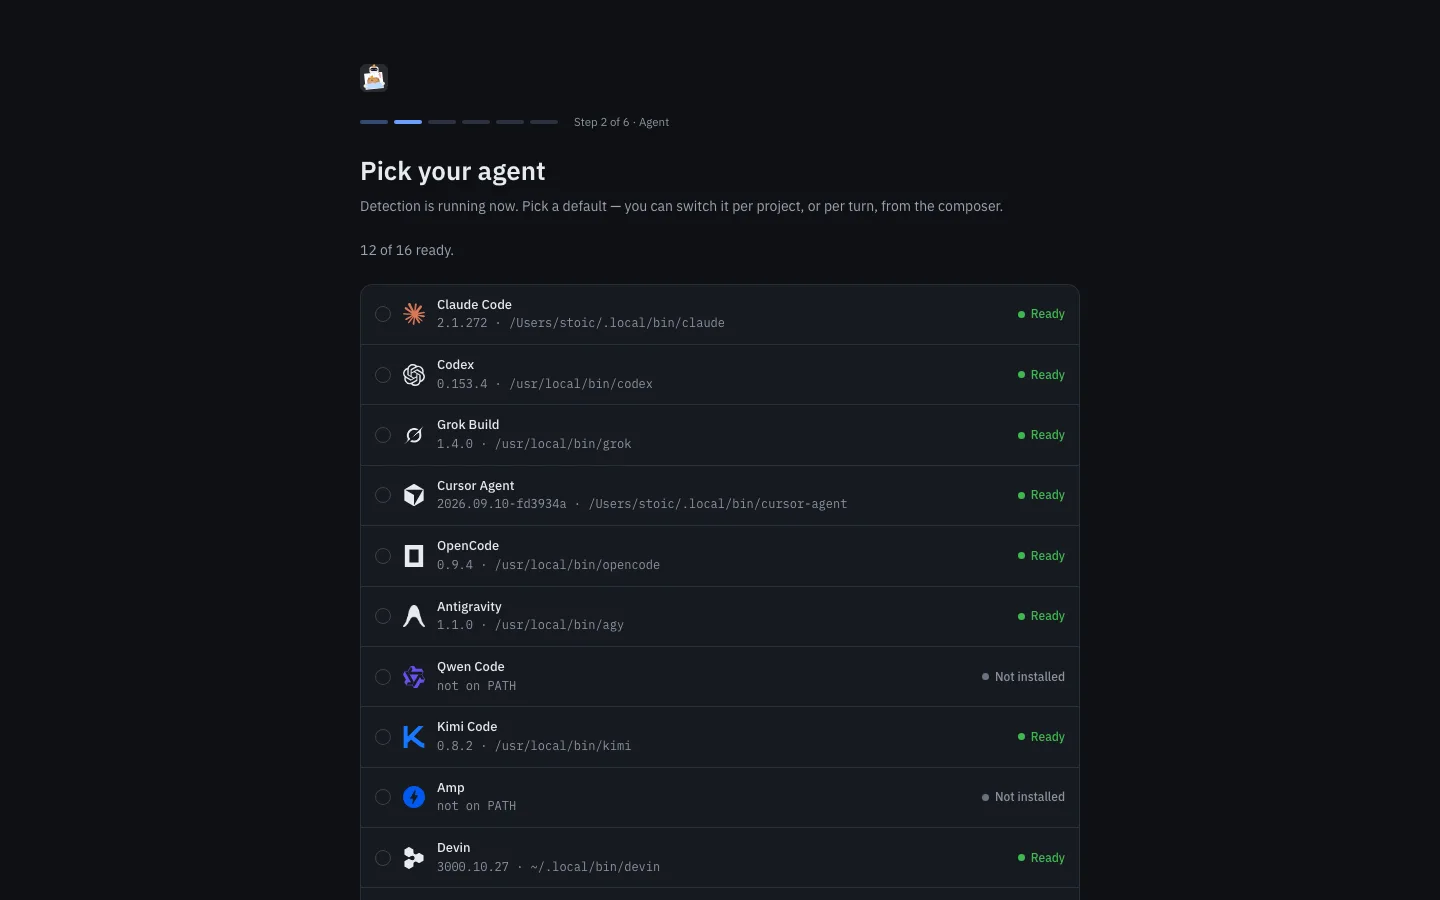Select the Codex radio button
Image resolution: width=1440 pixels, height=900 pixels.
(x=383, y=375)
